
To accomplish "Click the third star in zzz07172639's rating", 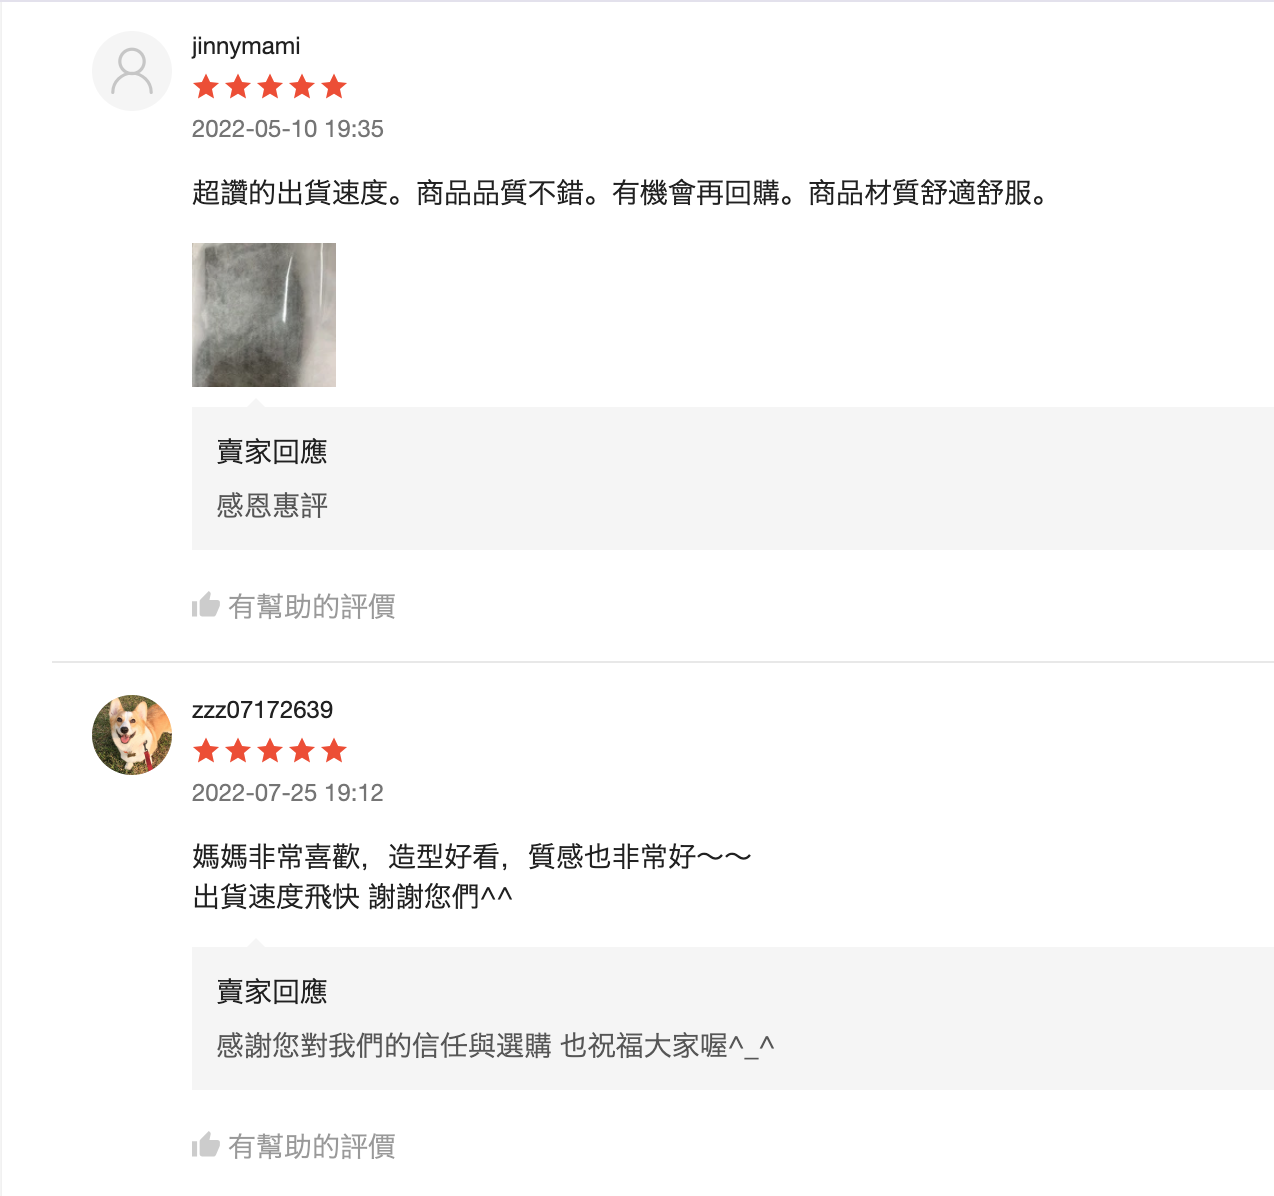I will coord(269,750).
